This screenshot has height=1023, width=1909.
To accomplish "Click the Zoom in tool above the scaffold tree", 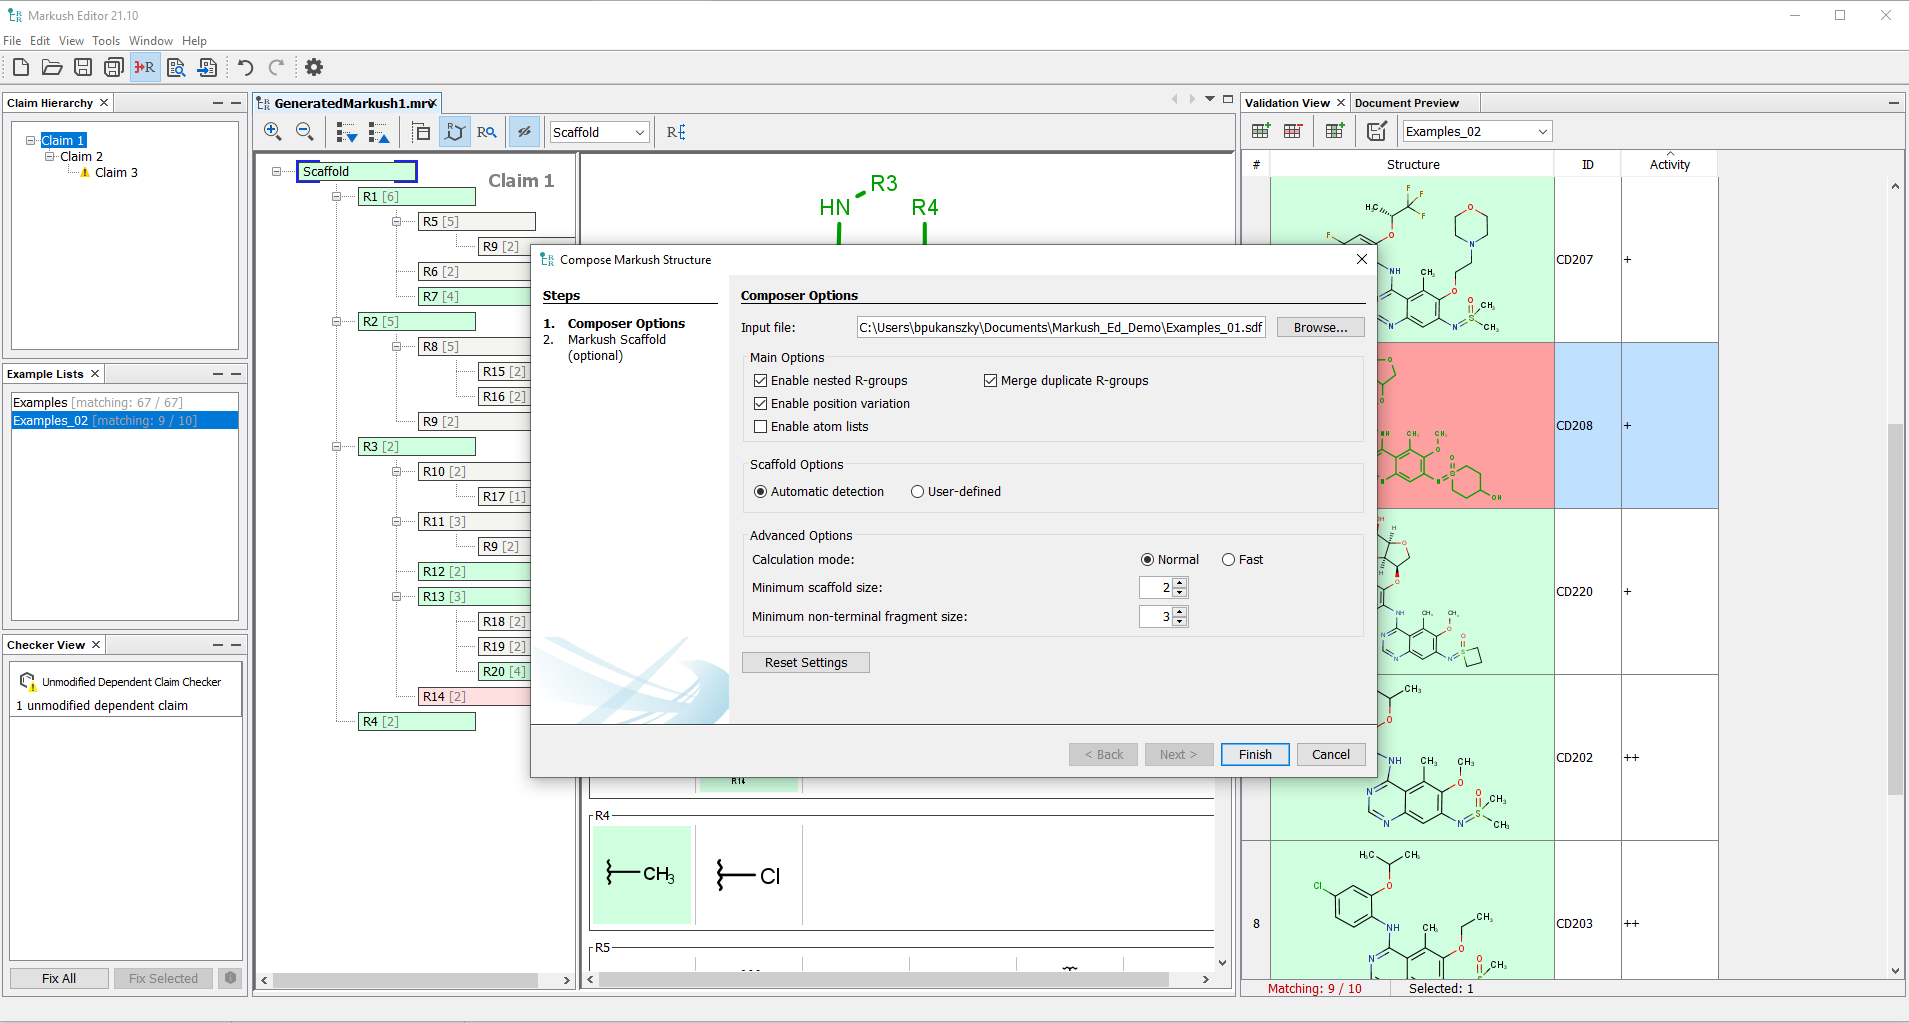I will [272, 131].
